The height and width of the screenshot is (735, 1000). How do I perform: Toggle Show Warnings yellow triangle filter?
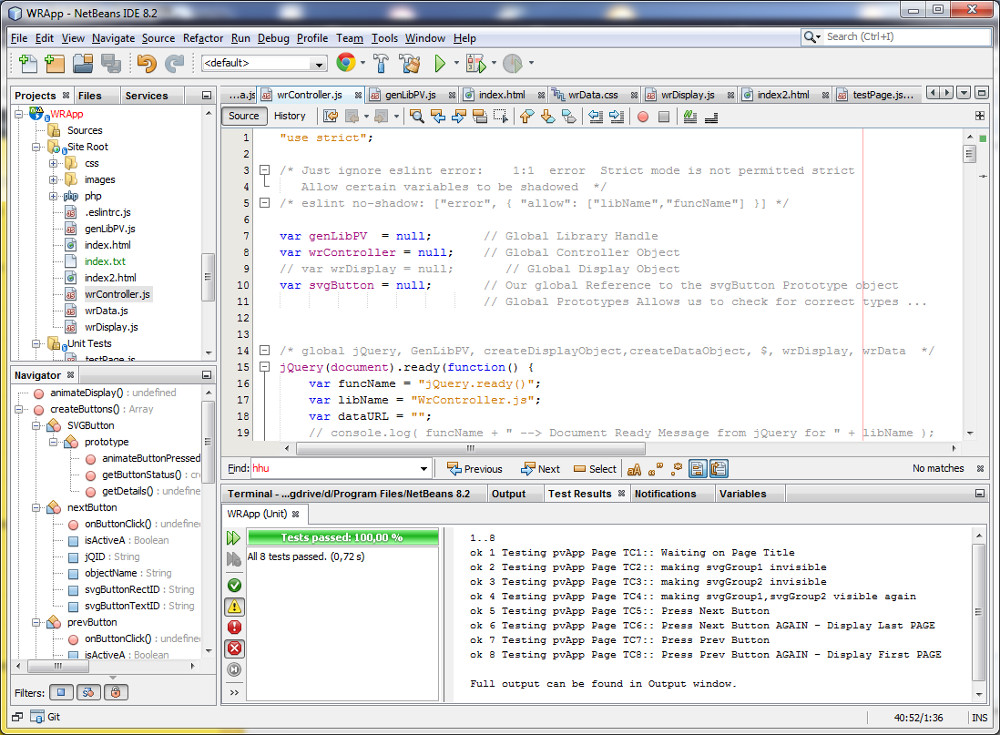pos(235,606)
